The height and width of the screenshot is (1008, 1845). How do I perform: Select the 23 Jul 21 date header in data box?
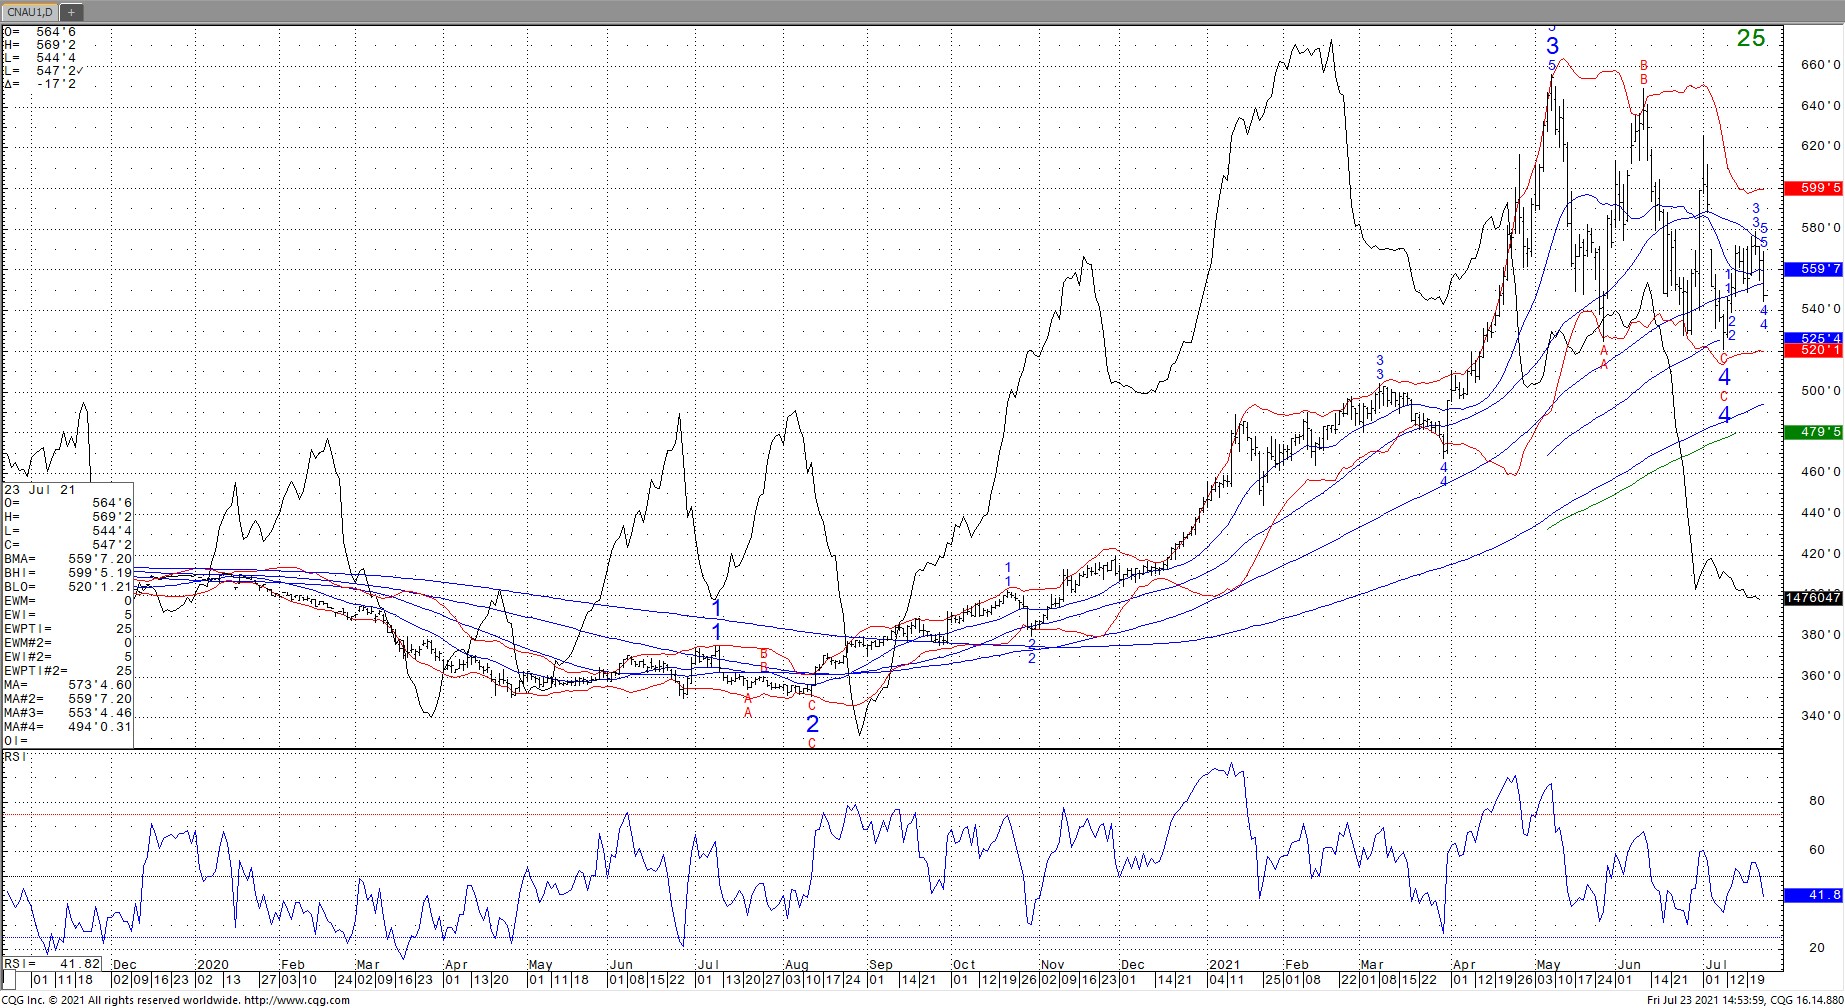40,490
